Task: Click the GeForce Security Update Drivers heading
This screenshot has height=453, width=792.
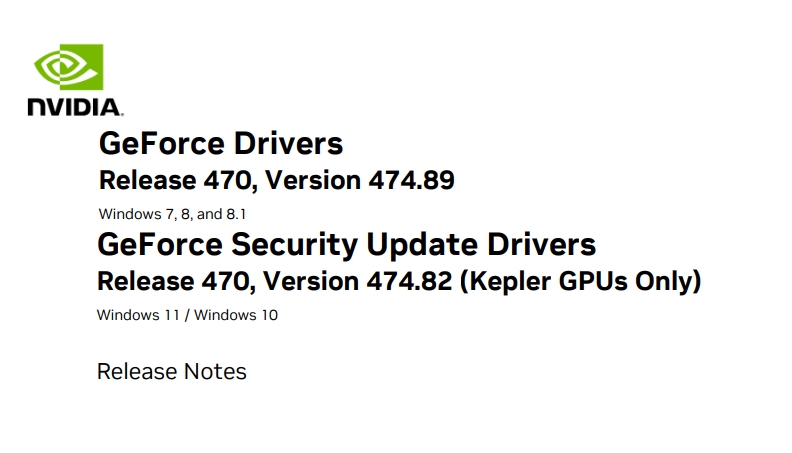Action: pos(346,245)
